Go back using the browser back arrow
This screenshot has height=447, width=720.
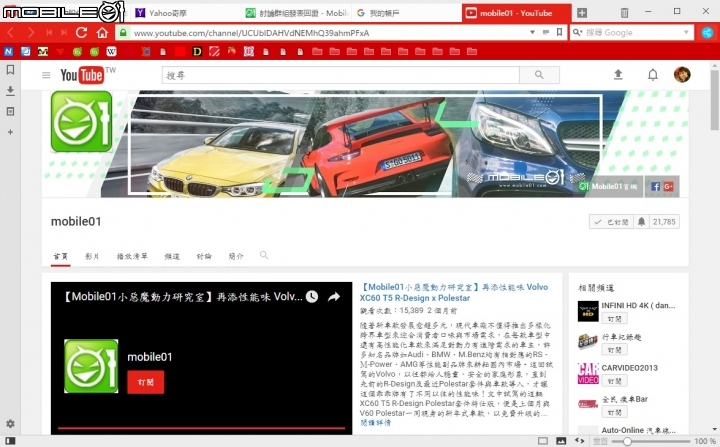click(x=11, y=33)
